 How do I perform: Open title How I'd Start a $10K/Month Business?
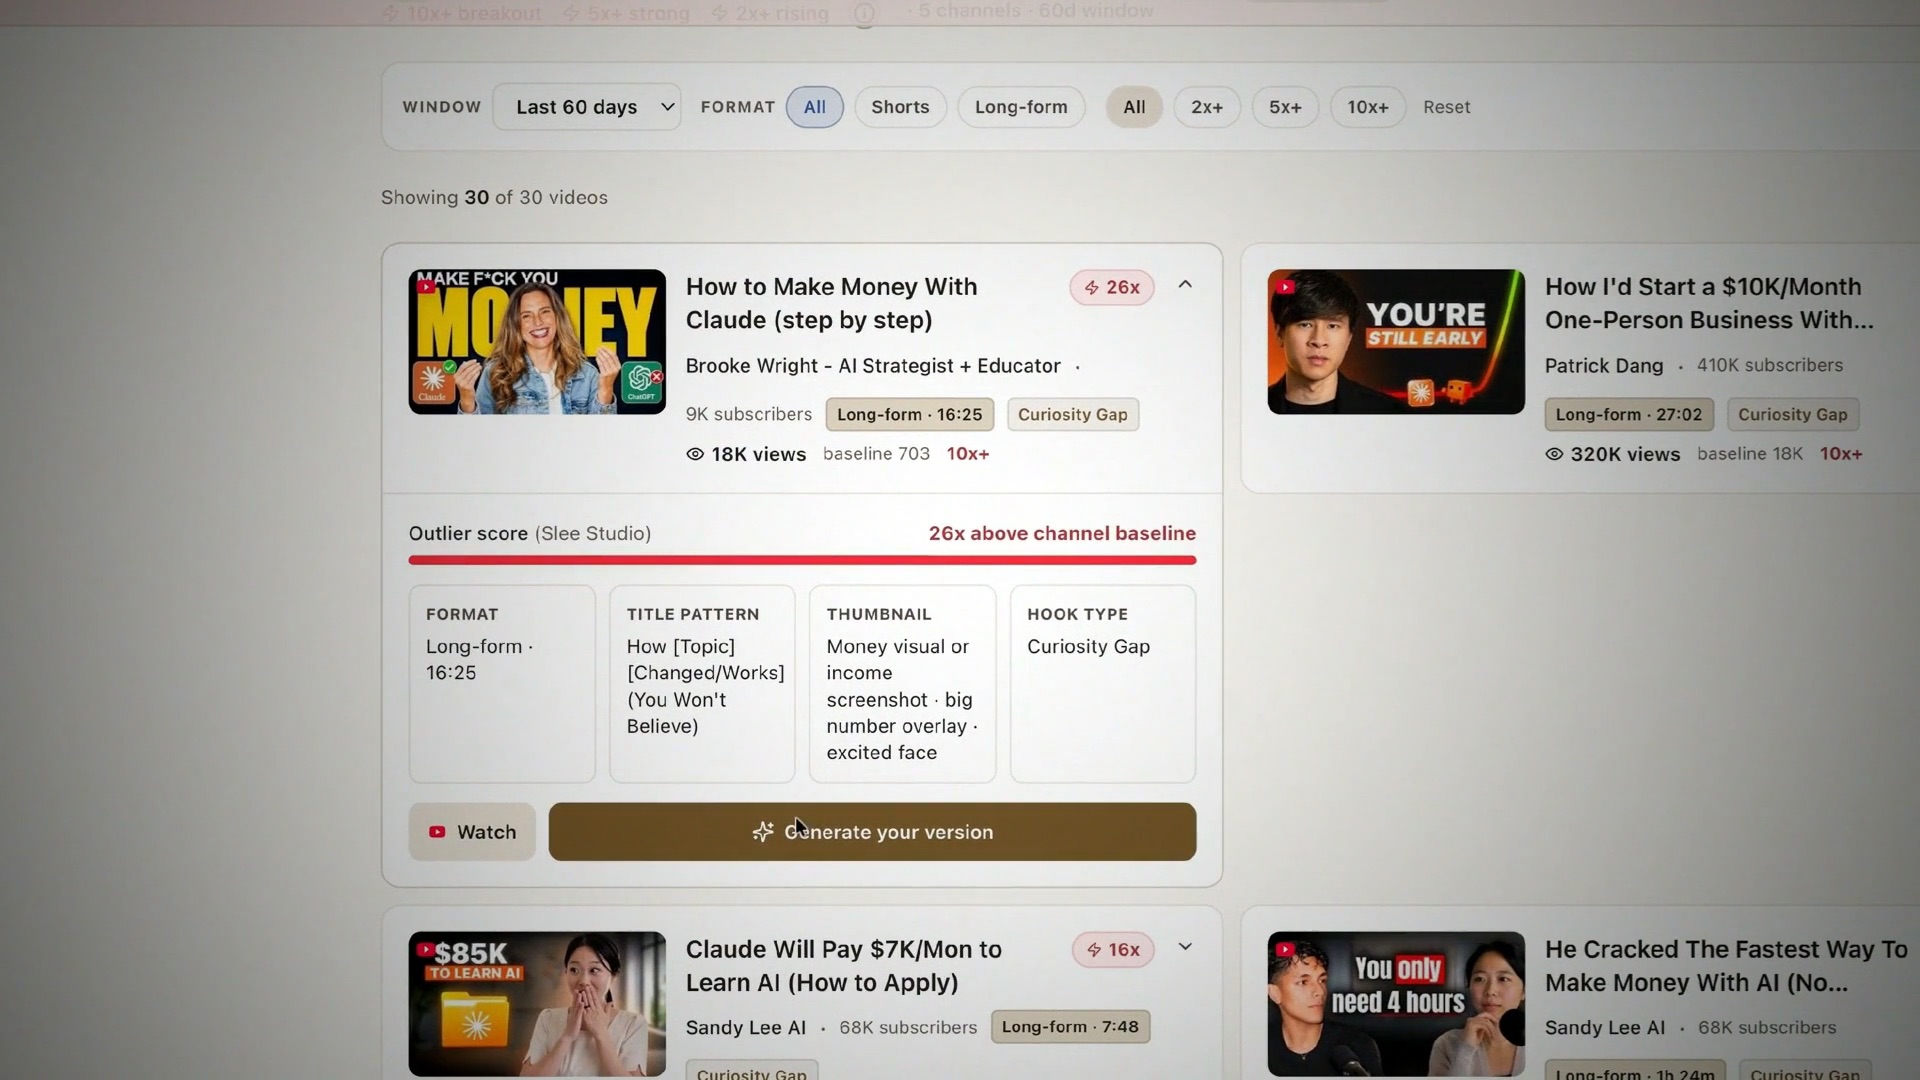click(1709, 303)
